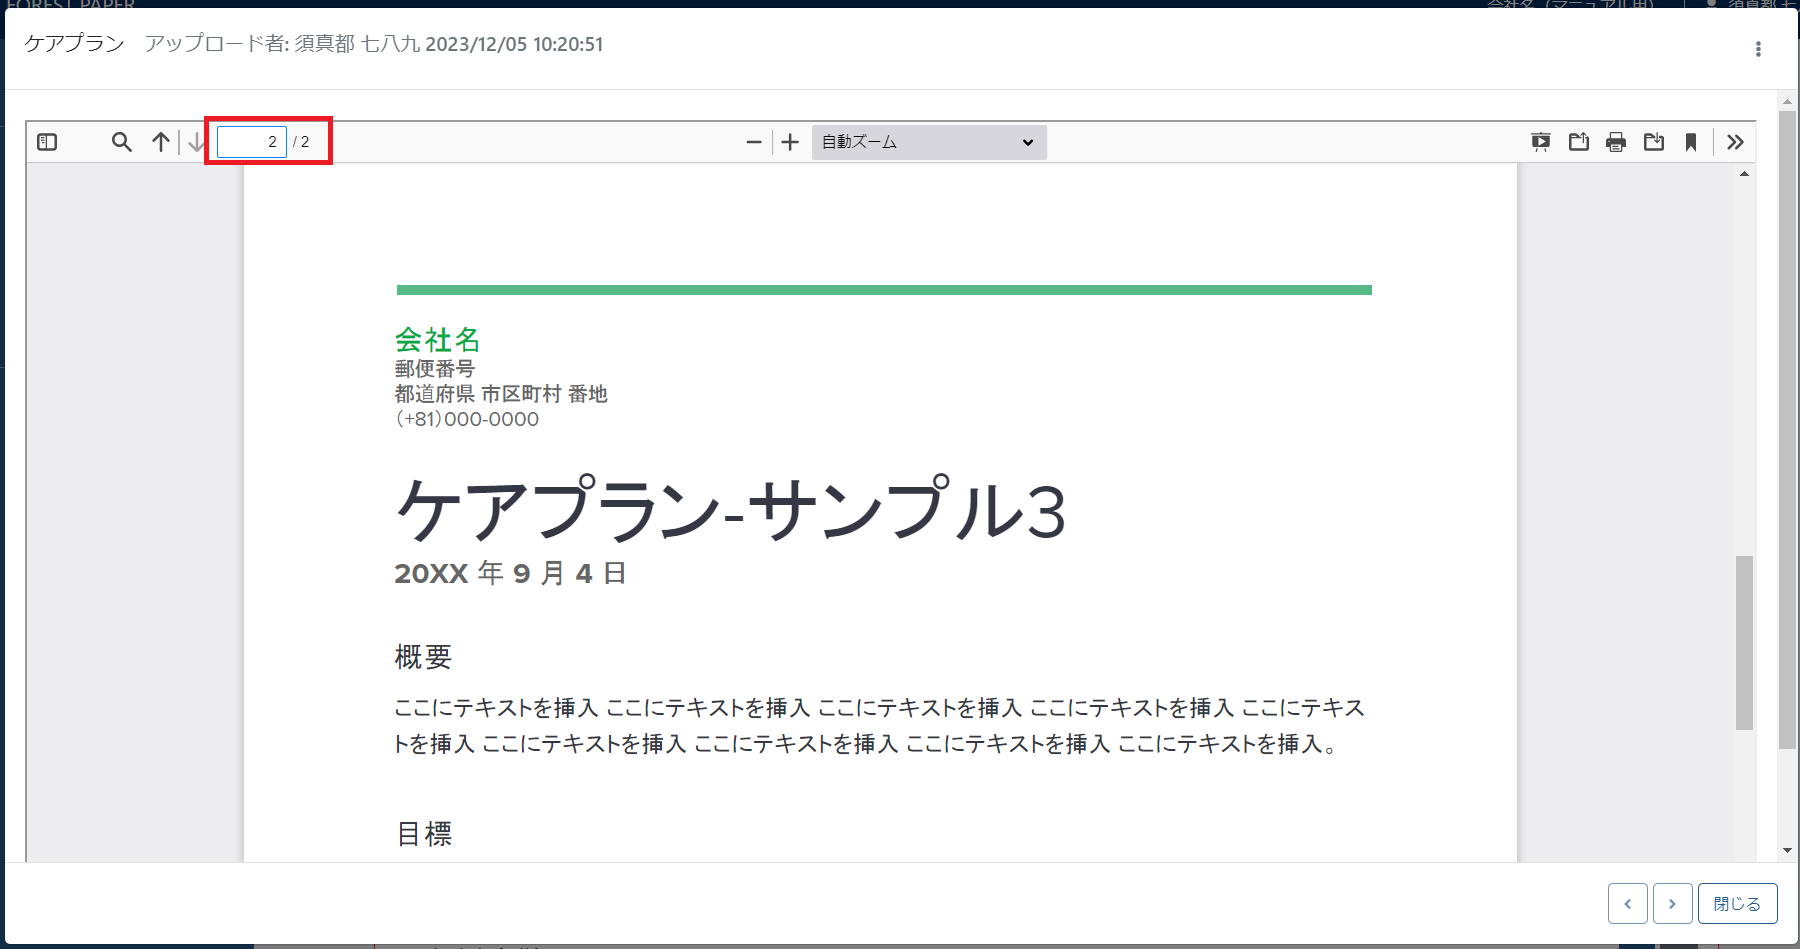Expand the more tools double-chevron menu
Screen dimensions: 1800x949
pyautogui.click(x=1736, y=141)
